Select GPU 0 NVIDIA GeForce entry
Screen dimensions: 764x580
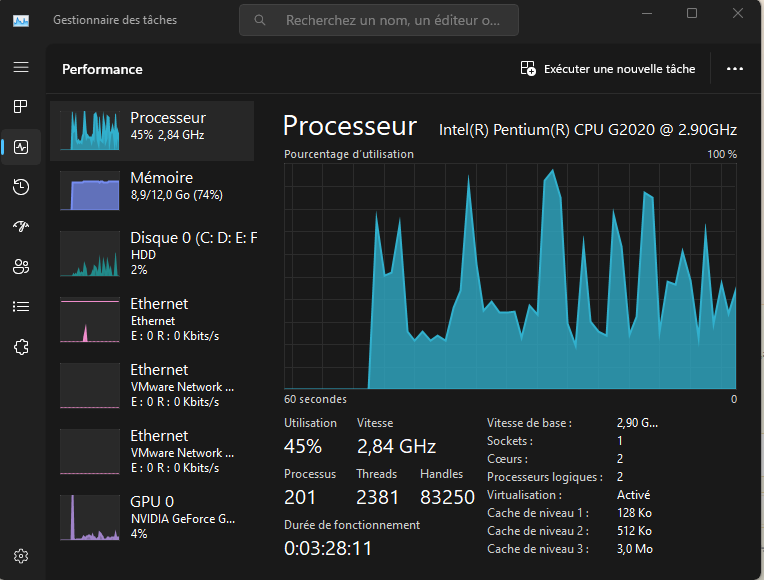[152, 518]
